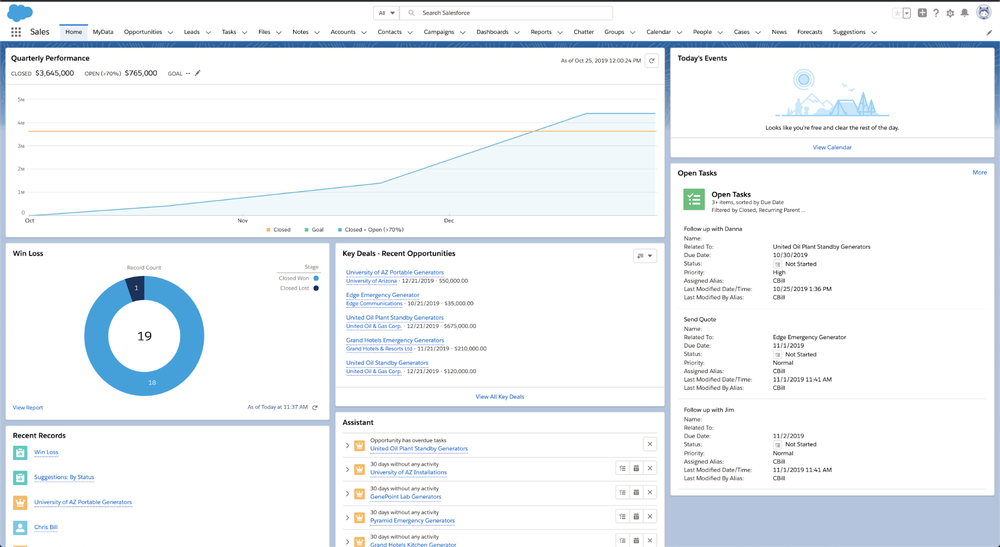Screen dimensions: 1000x547
Task: Toggle Closed Lost legend in Win Loss
Action: 298,288
